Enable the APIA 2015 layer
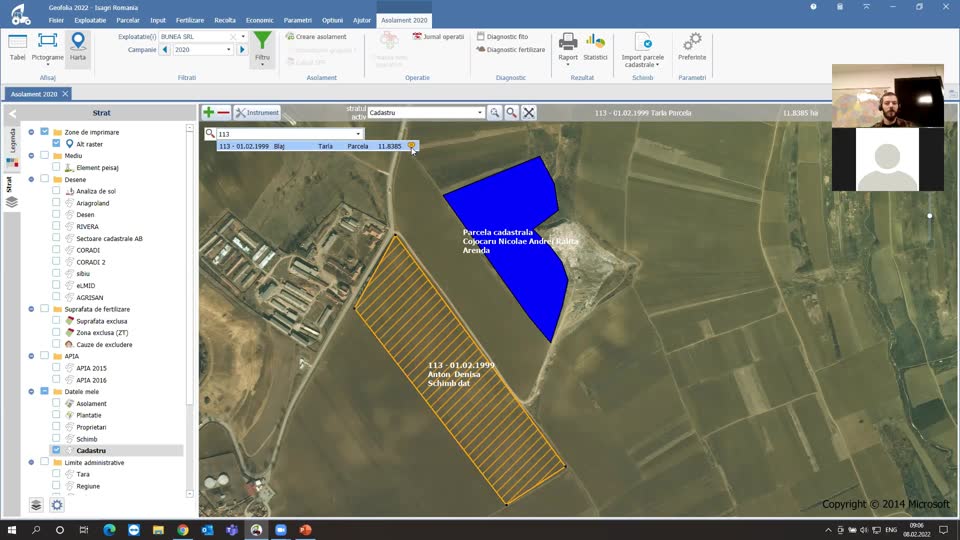Screen dimensions: 960x540 pyautogui.click(x=56, y=367)
